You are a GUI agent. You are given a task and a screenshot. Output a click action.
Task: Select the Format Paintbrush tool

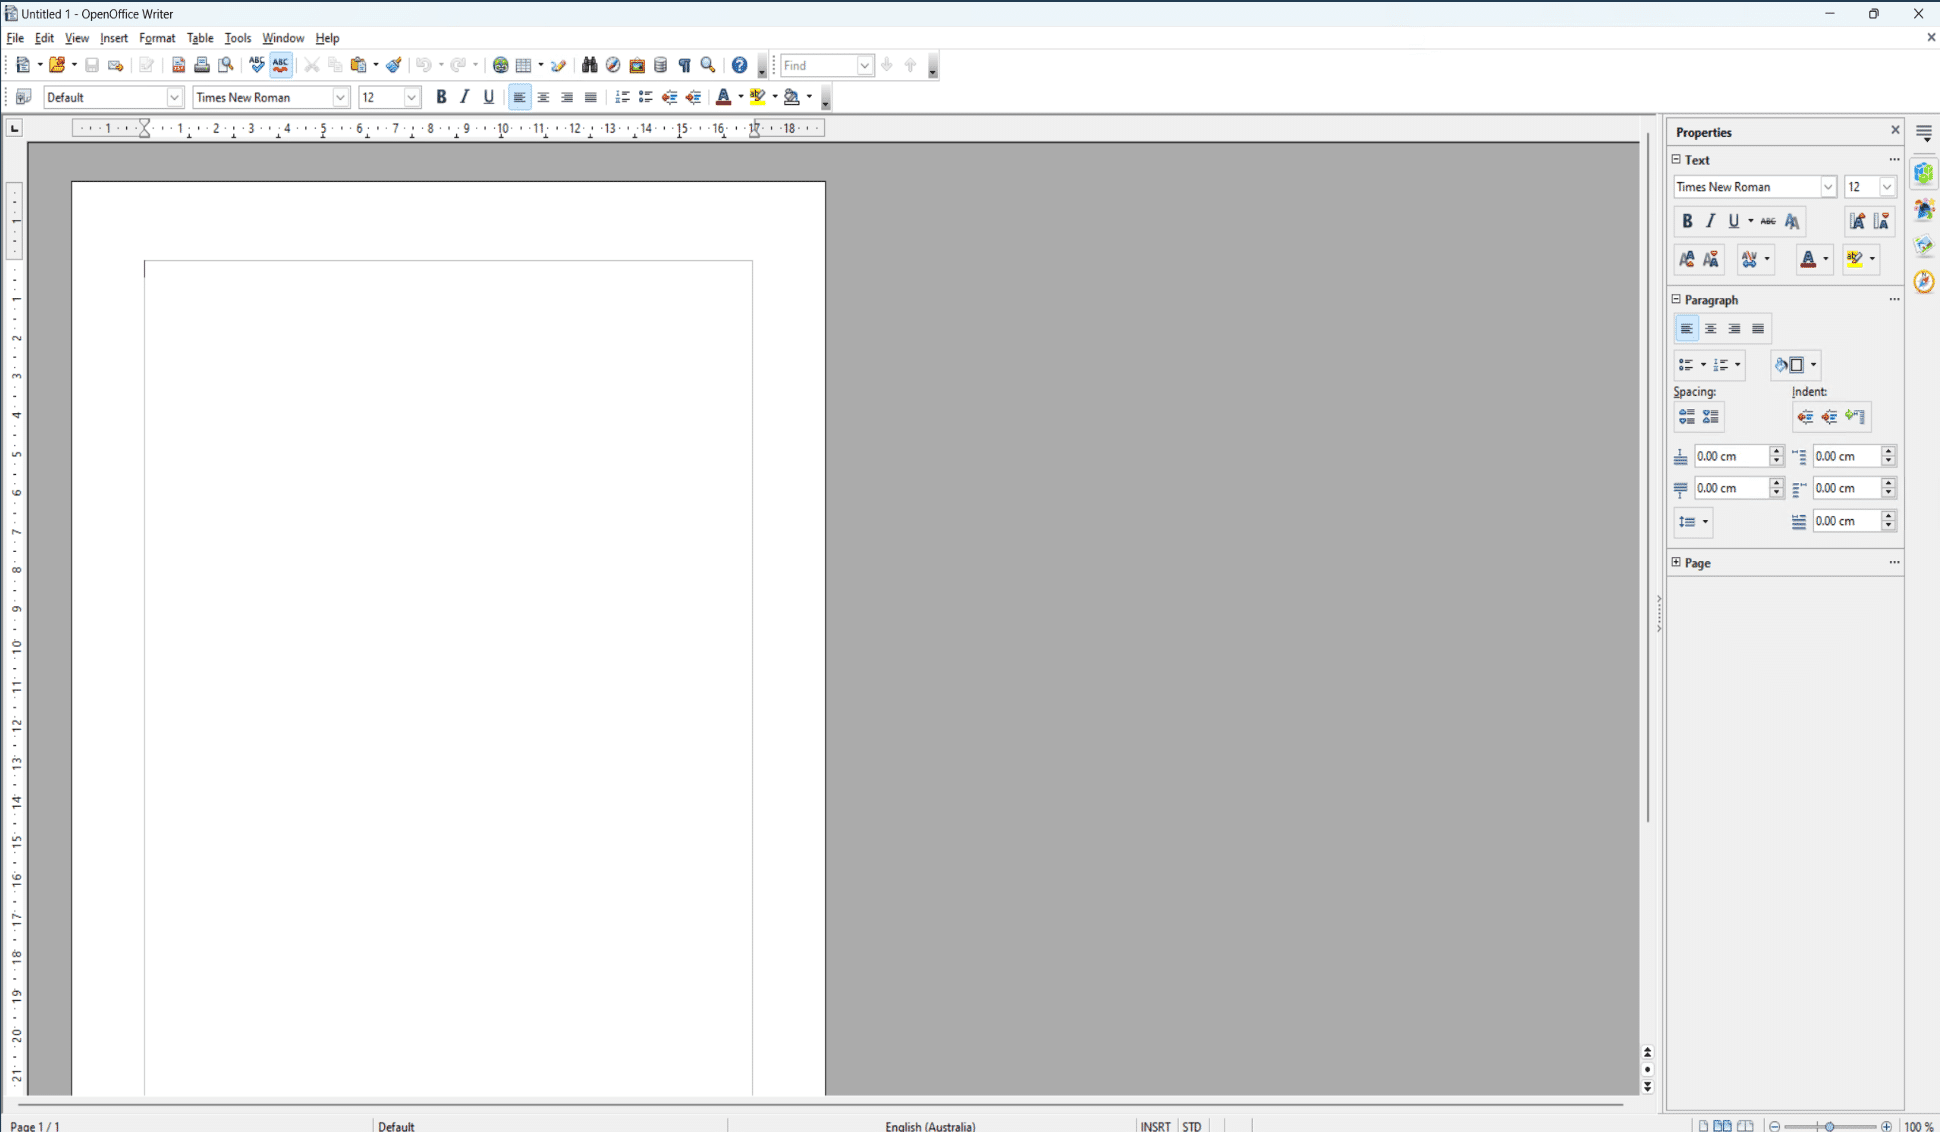[392, 65]
